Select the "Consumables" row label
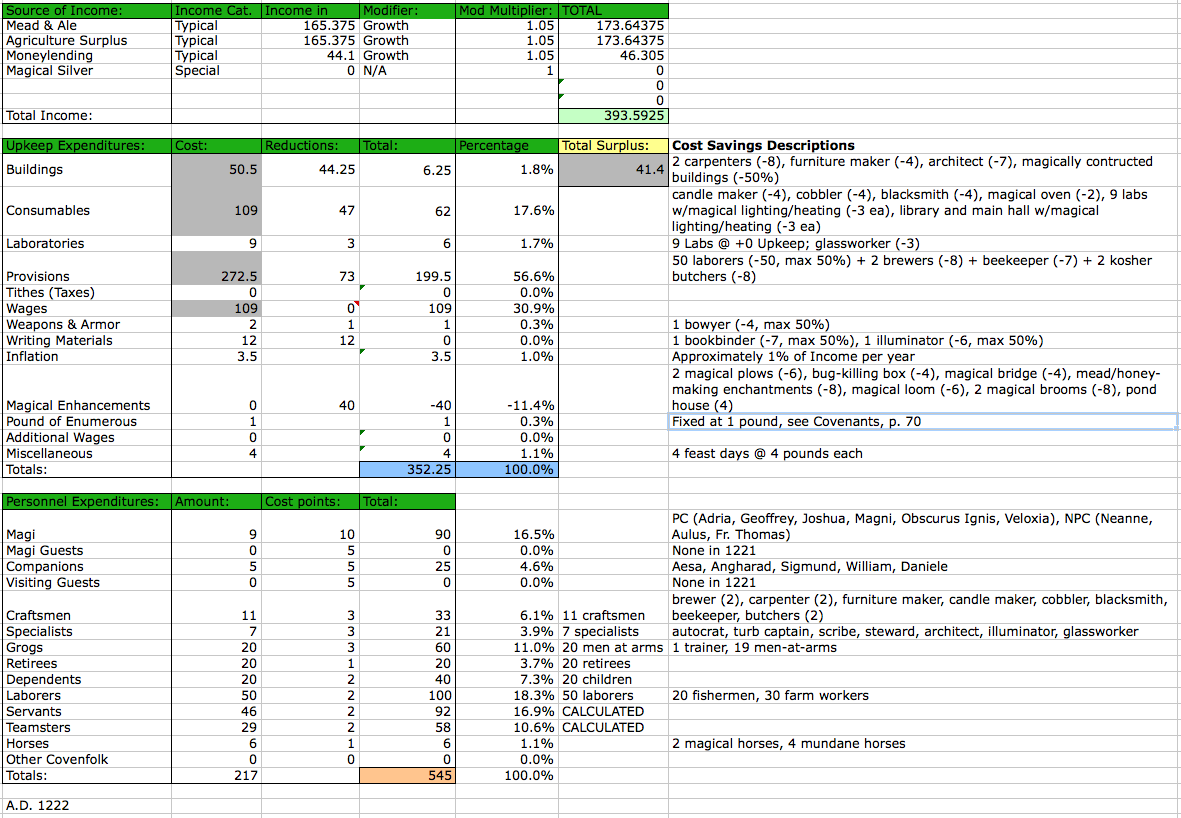This screenshot has width=1181, height=818. click(x=87, y=211)
